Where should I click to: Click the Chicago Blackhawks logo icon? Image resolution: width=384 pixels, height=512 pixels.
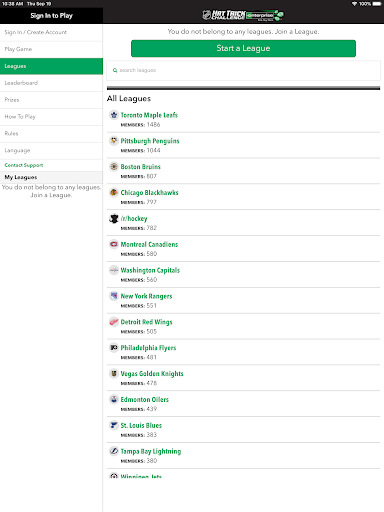[x=114, y=192]
